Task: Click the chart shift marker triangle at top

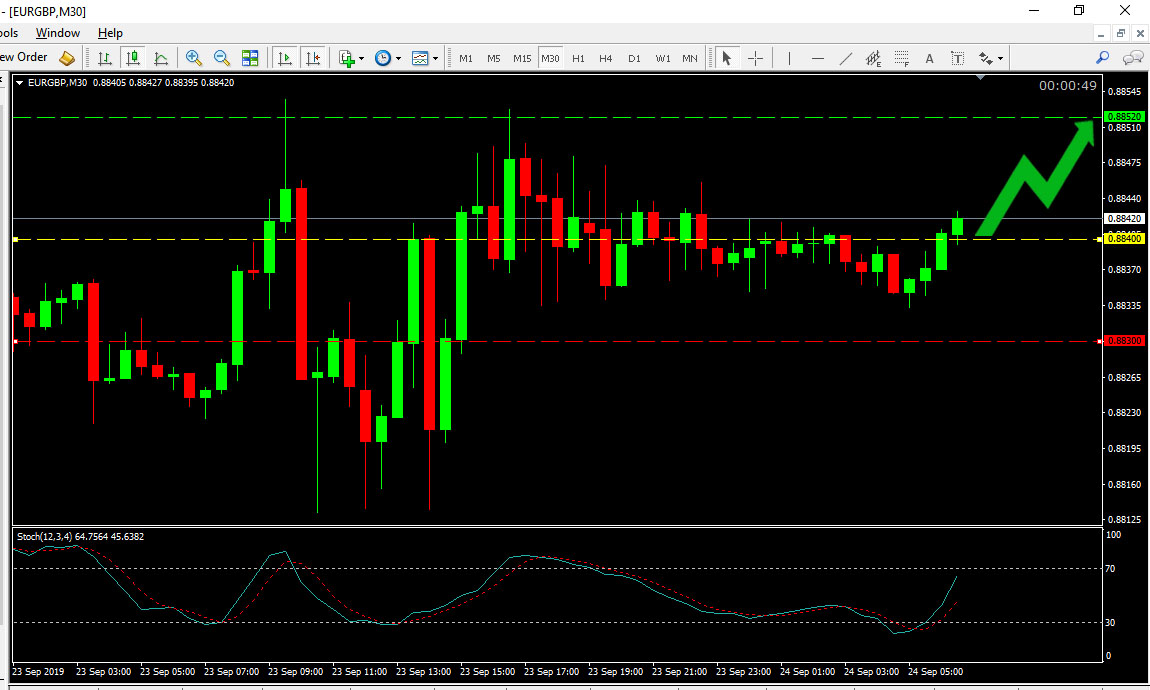Action: point(981,77)
